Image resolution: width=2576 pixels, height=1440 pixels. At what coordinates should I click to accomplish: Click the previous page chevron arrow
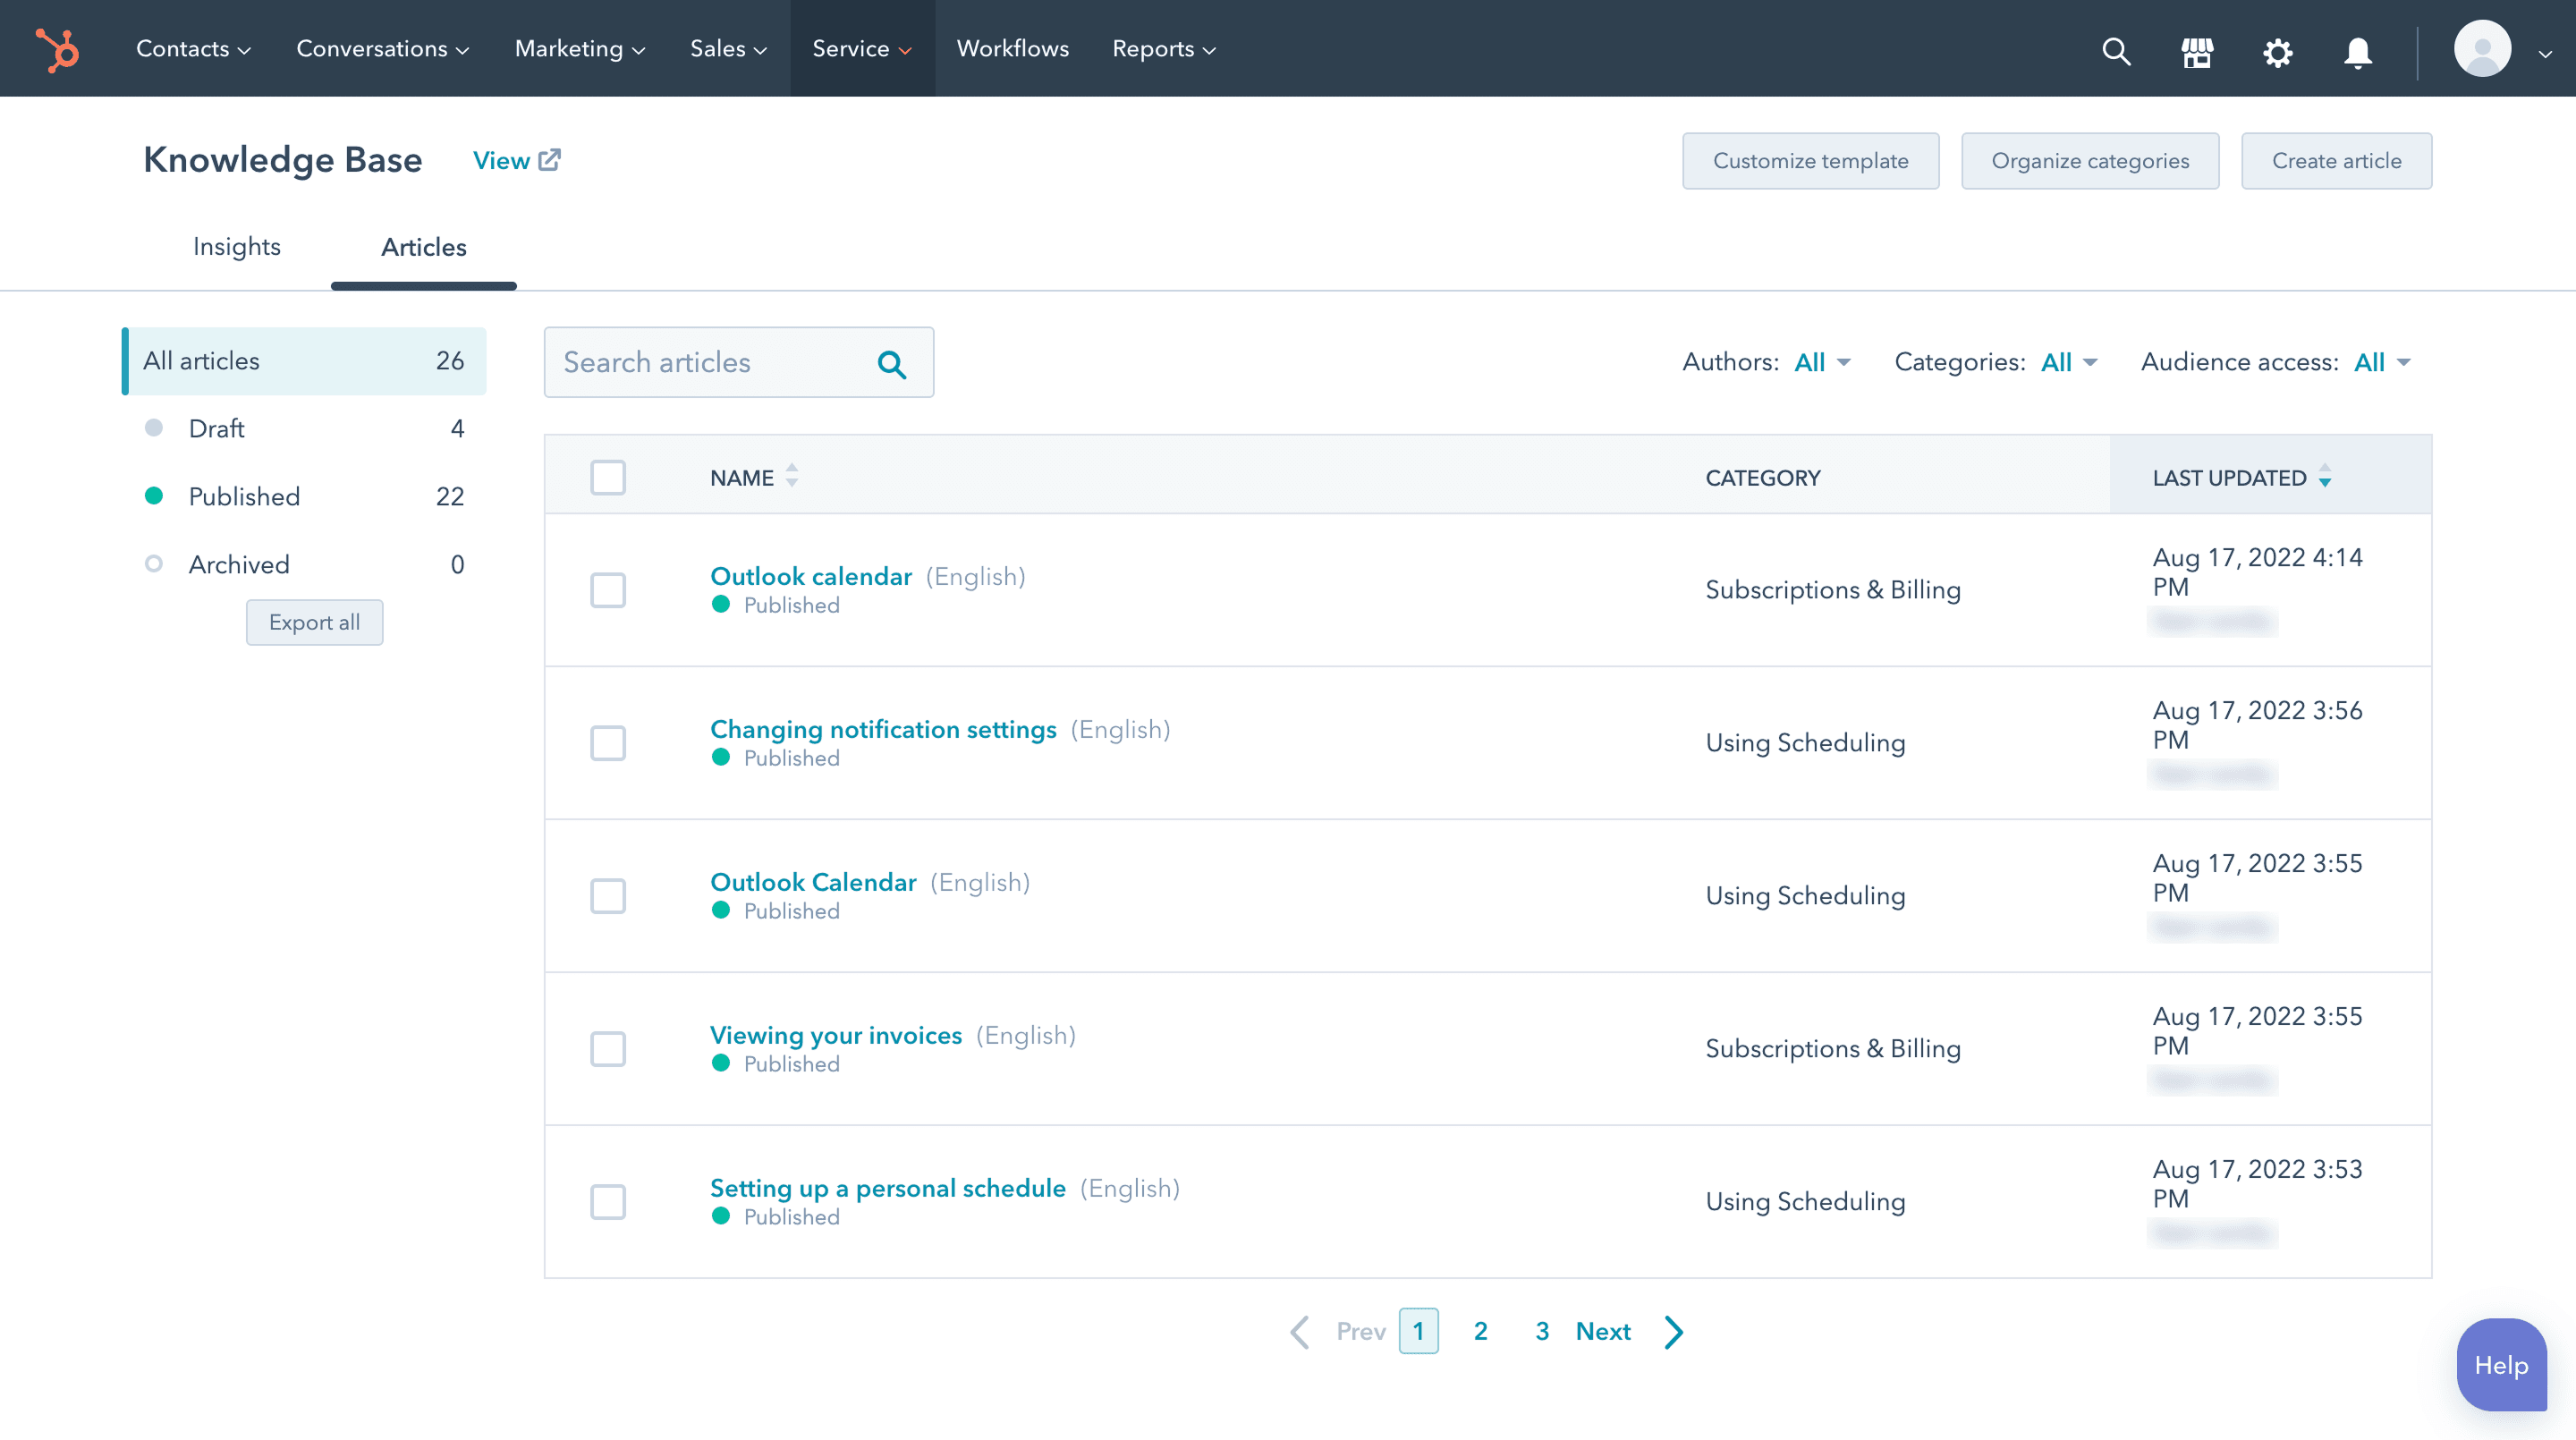coord(1300,1331)
